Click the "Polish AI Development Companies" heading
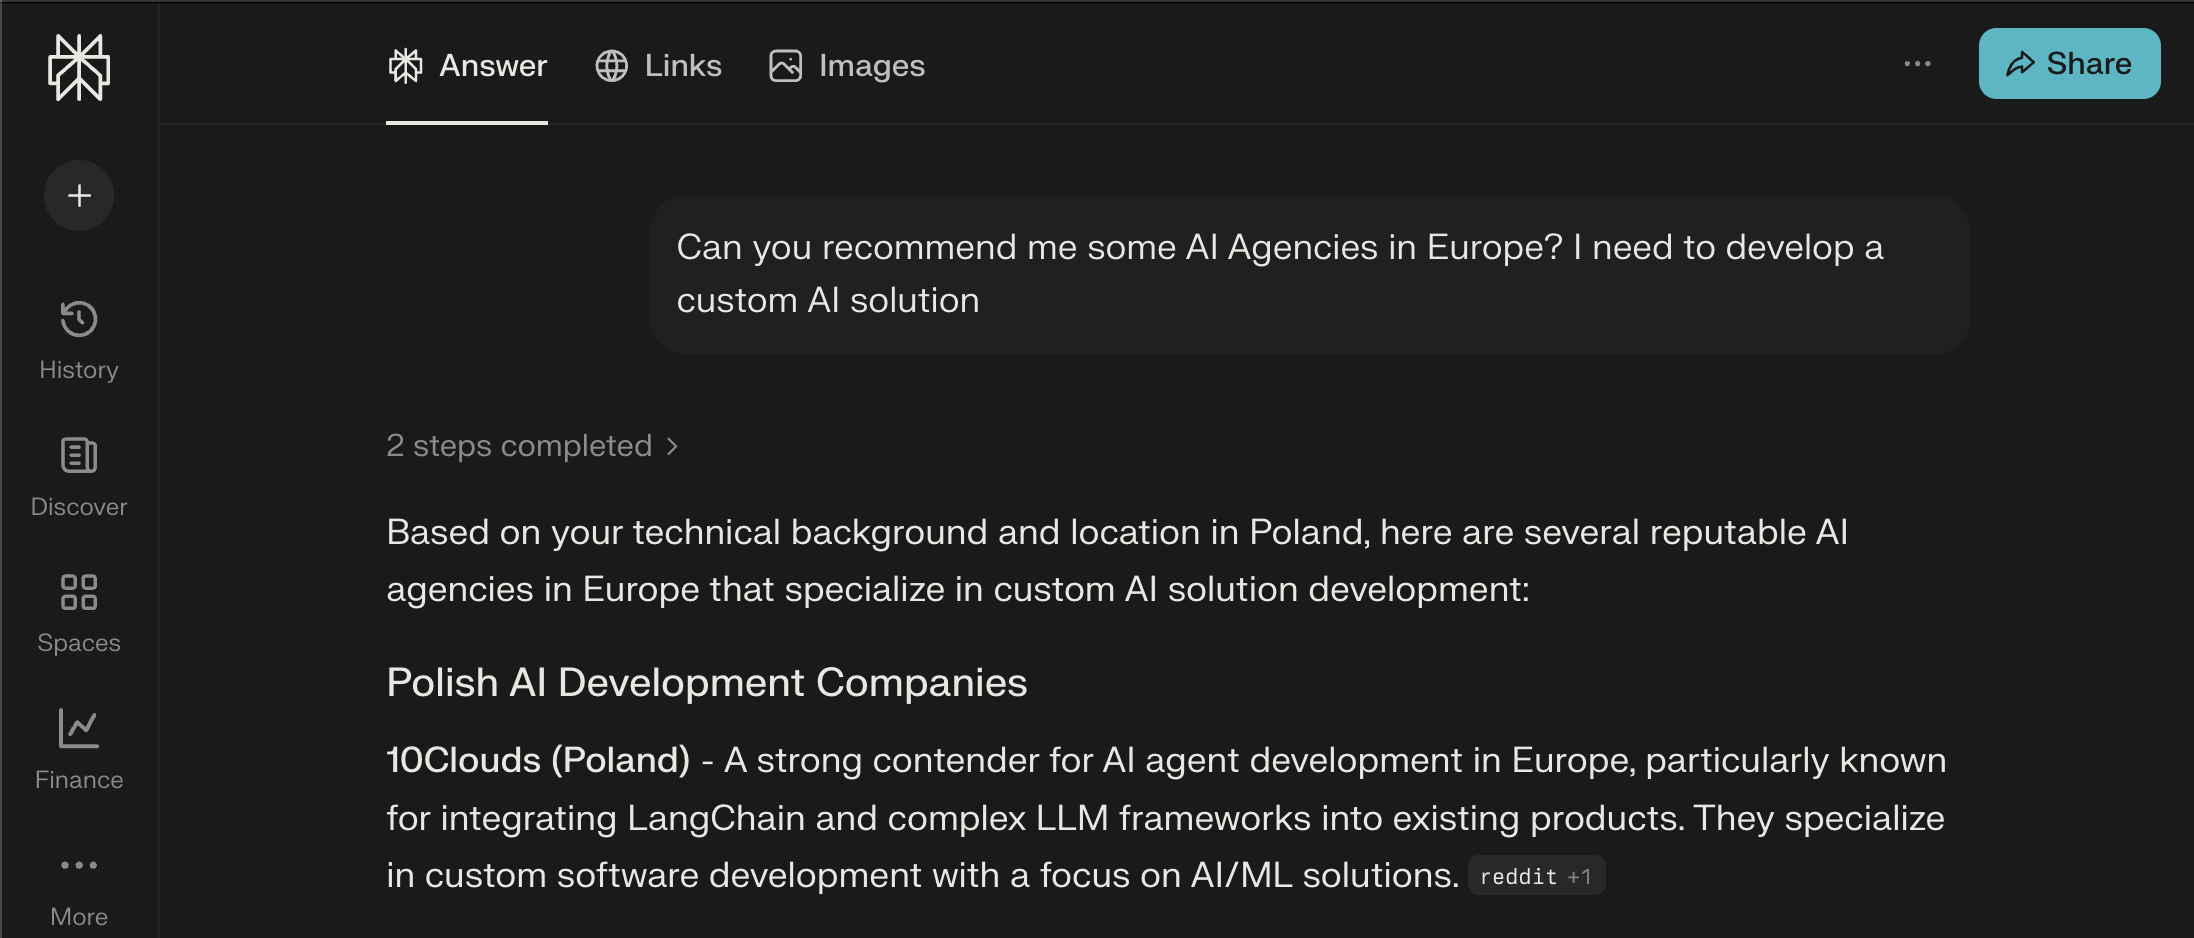Viewport: 2194px width, 938px height. (706, 683)
